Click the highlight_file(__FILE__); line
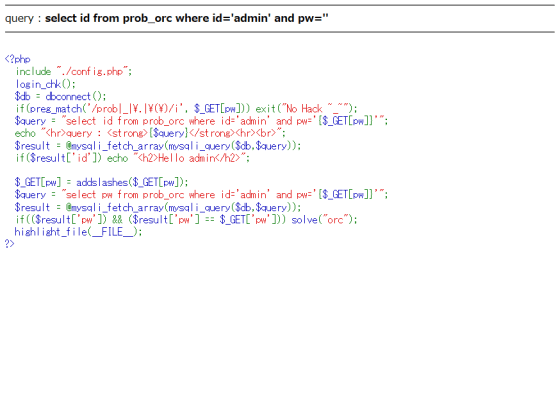560x406 pixels. [x=78, y=232]
